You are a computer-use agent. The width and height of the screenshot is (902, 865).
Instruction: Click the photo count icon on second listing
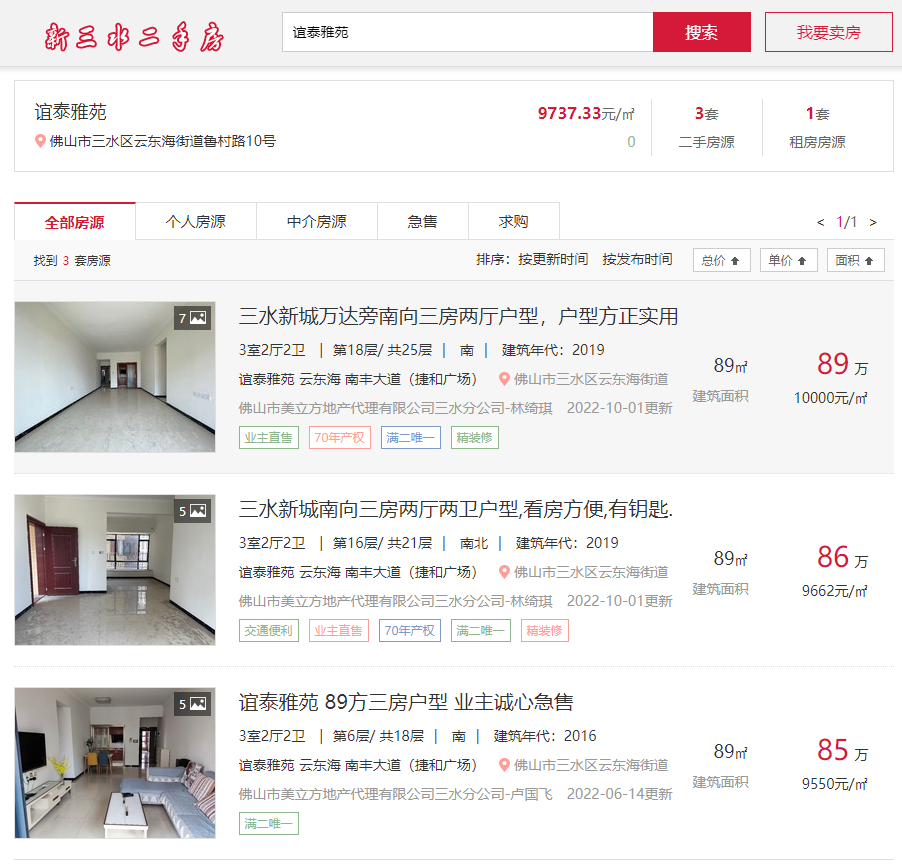click(192, 511)
